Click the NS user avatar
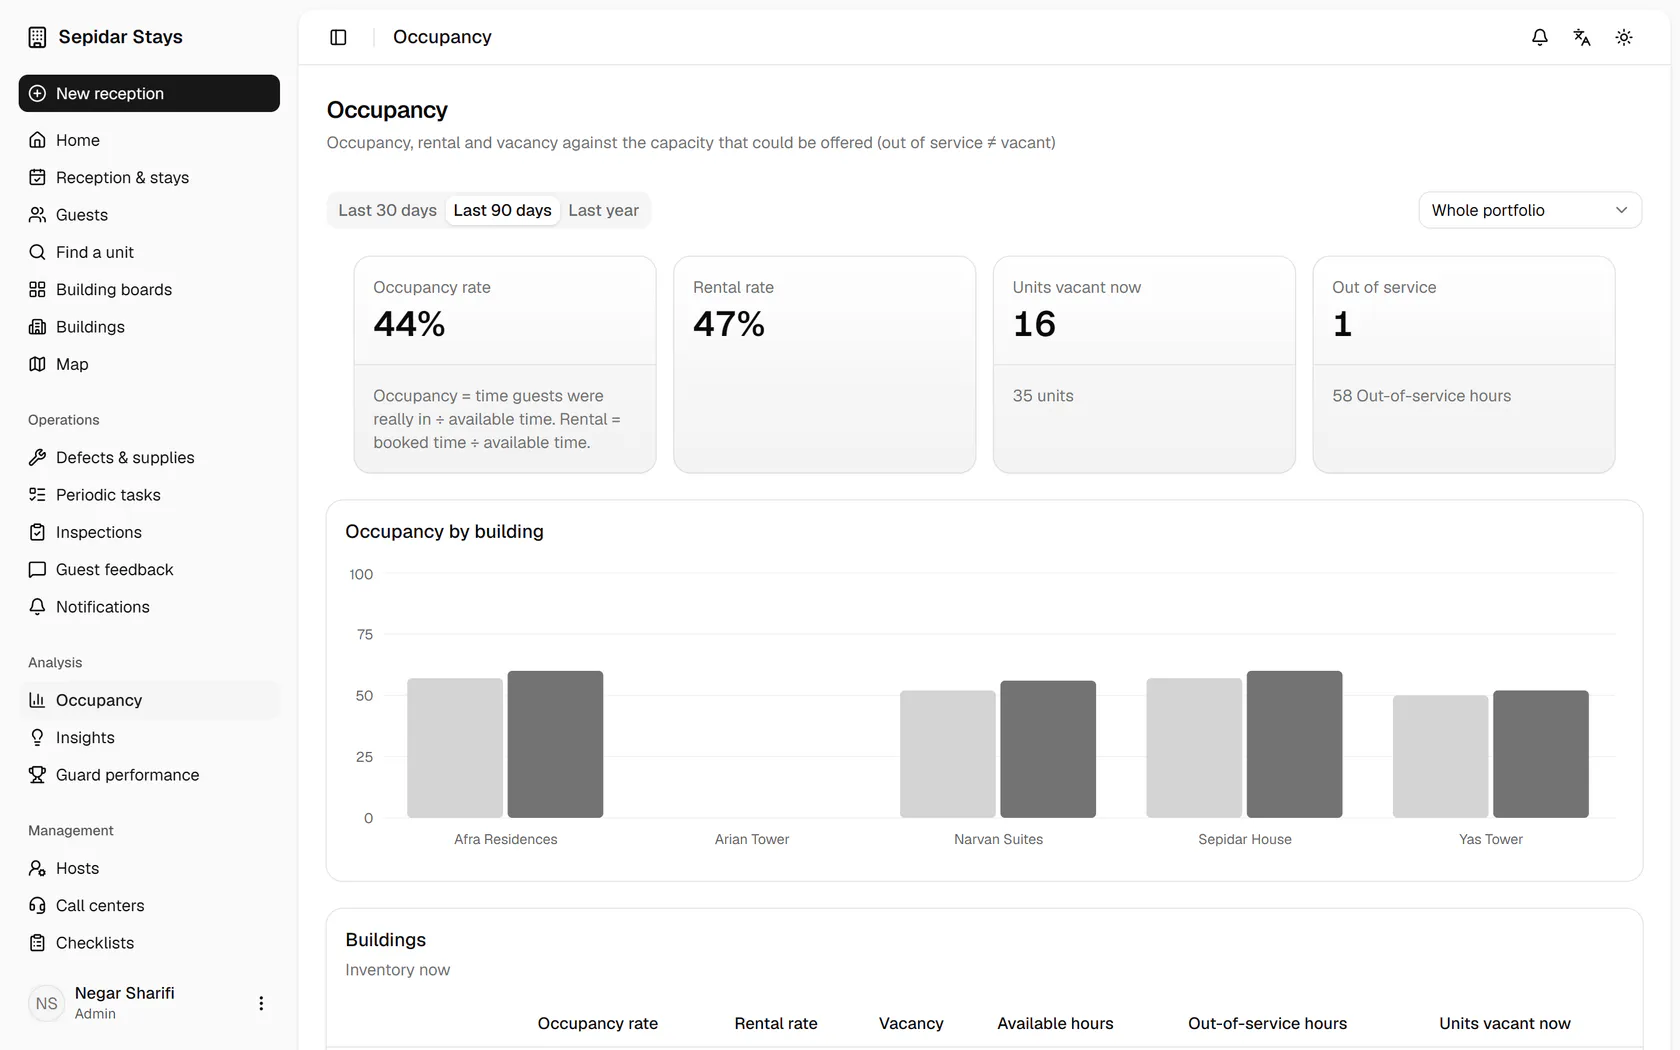Viewport: 1680px width, 1050px height. pos(47,1003)
